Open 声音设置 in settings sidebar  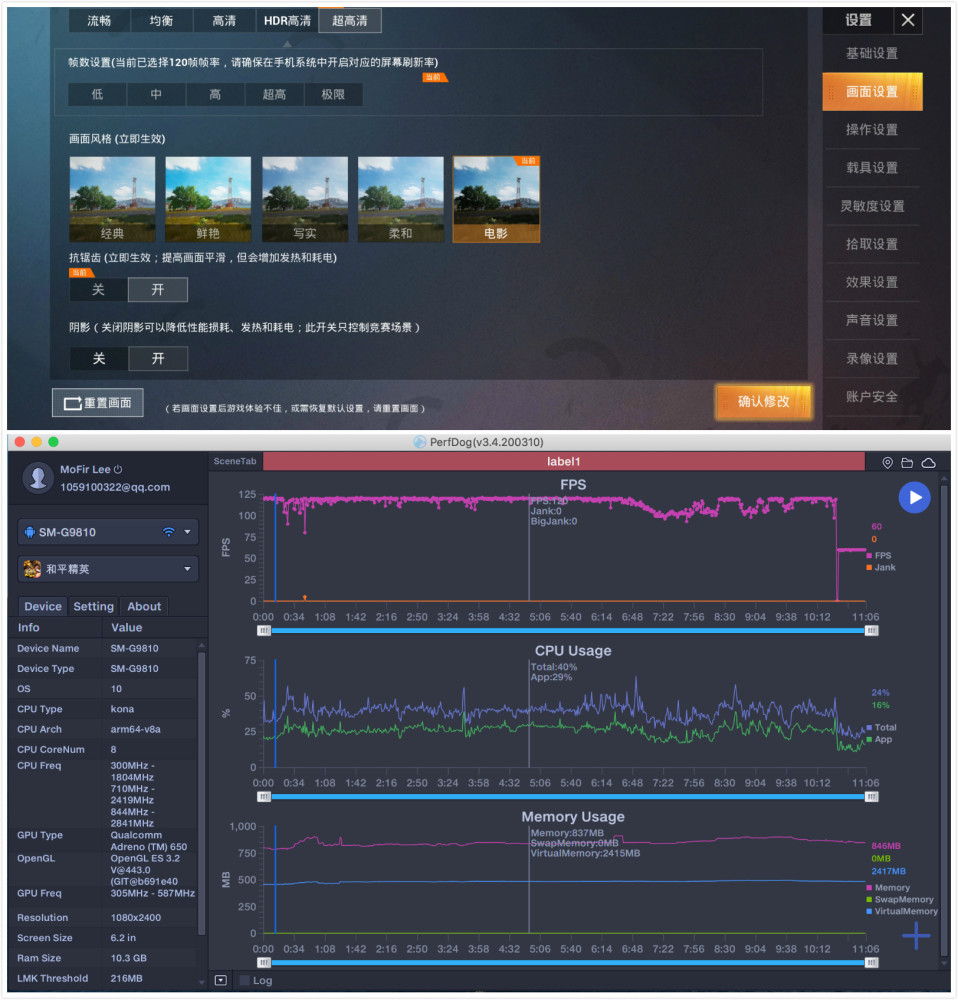coord(872,320)
